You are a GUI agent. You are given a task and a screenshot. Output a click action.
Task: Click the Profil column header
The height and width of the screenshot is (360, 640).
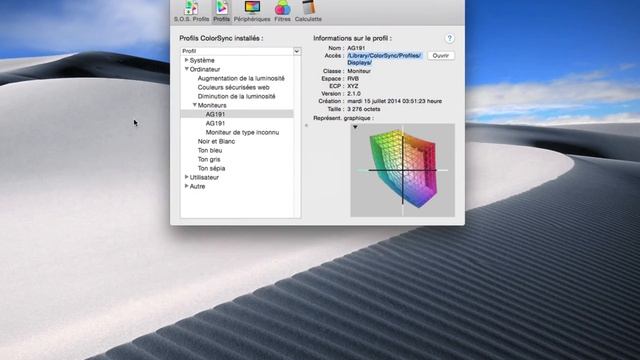(237, 51)
